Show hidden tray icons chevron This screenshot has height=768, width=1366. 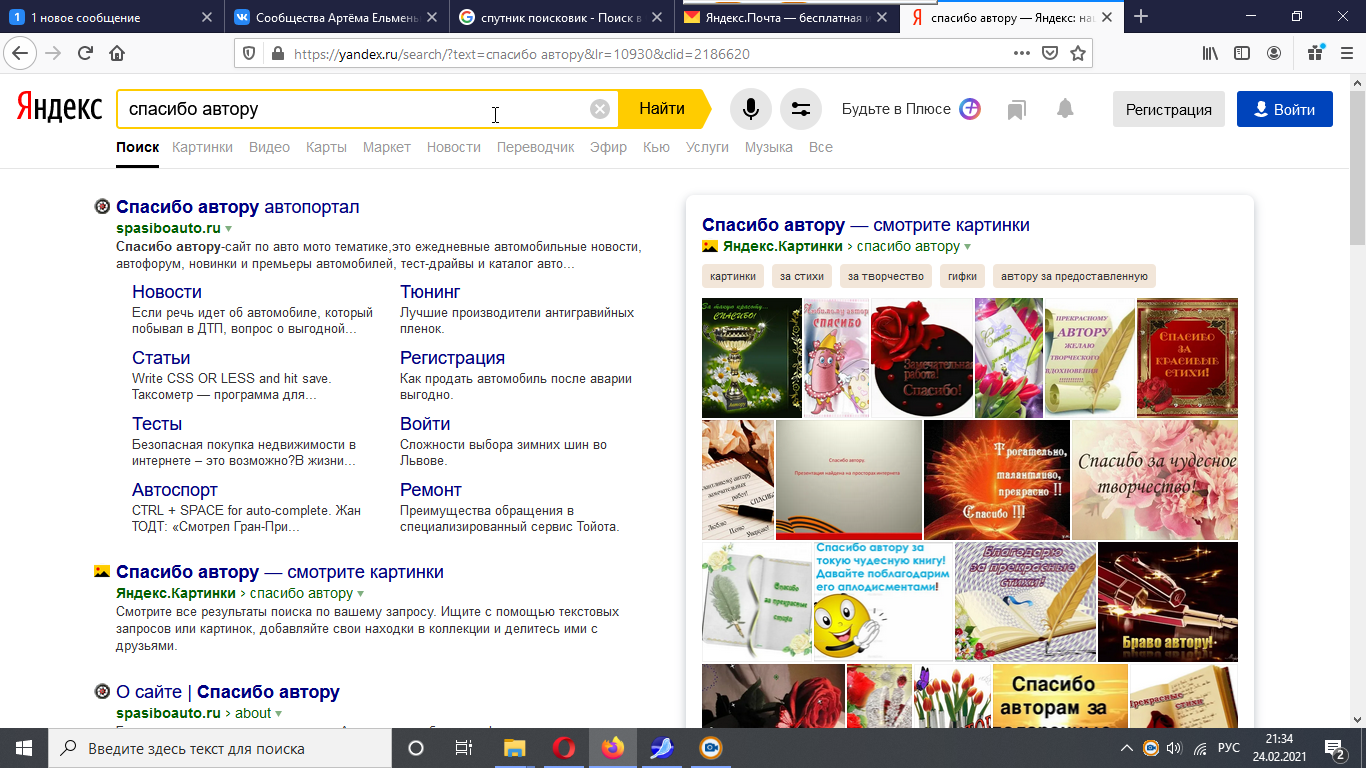[1127, 748]
